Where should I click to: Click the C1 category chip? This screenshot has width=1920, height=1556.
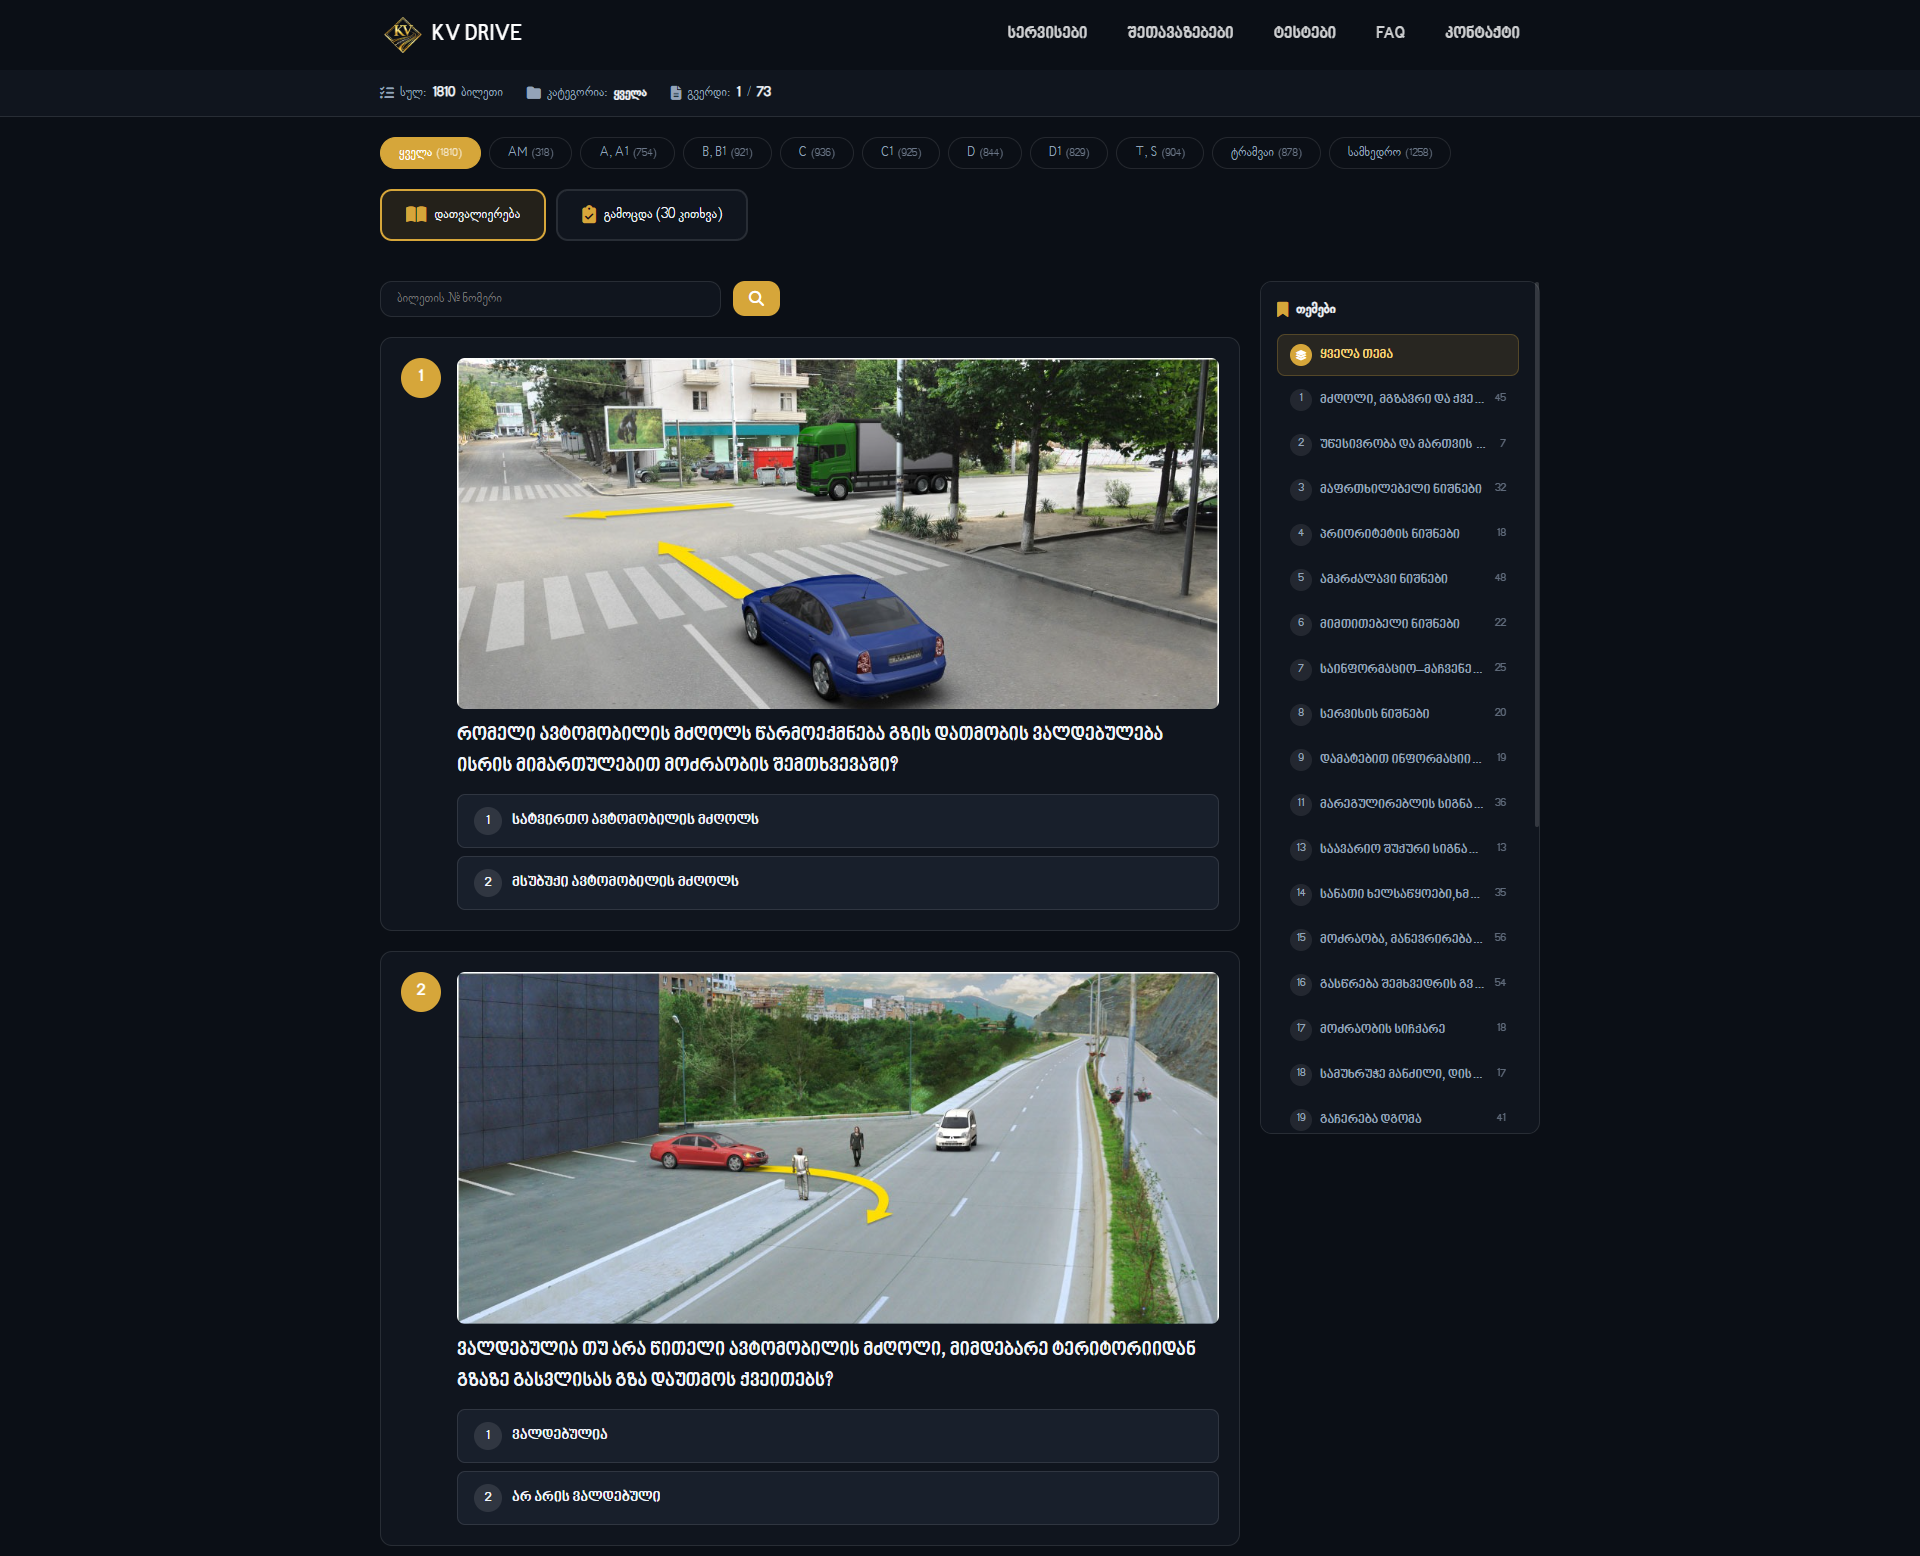point(900,152)
